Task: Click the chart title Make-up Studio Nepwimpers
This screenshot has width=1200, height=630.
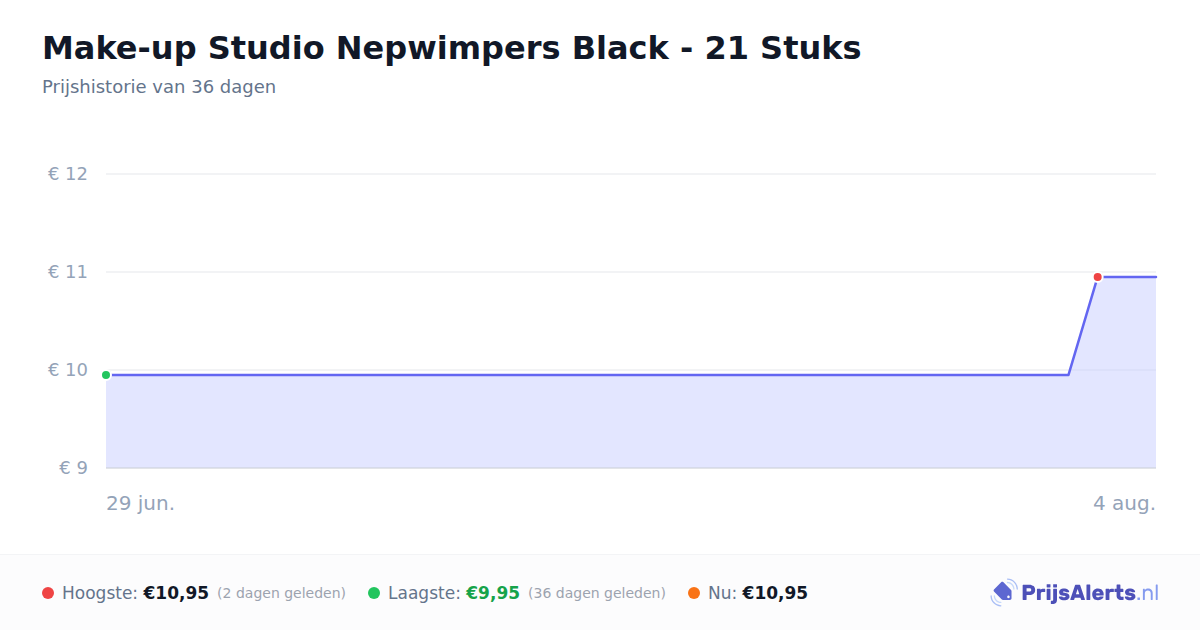Action: pyautogui.click(x=452, y=48)
